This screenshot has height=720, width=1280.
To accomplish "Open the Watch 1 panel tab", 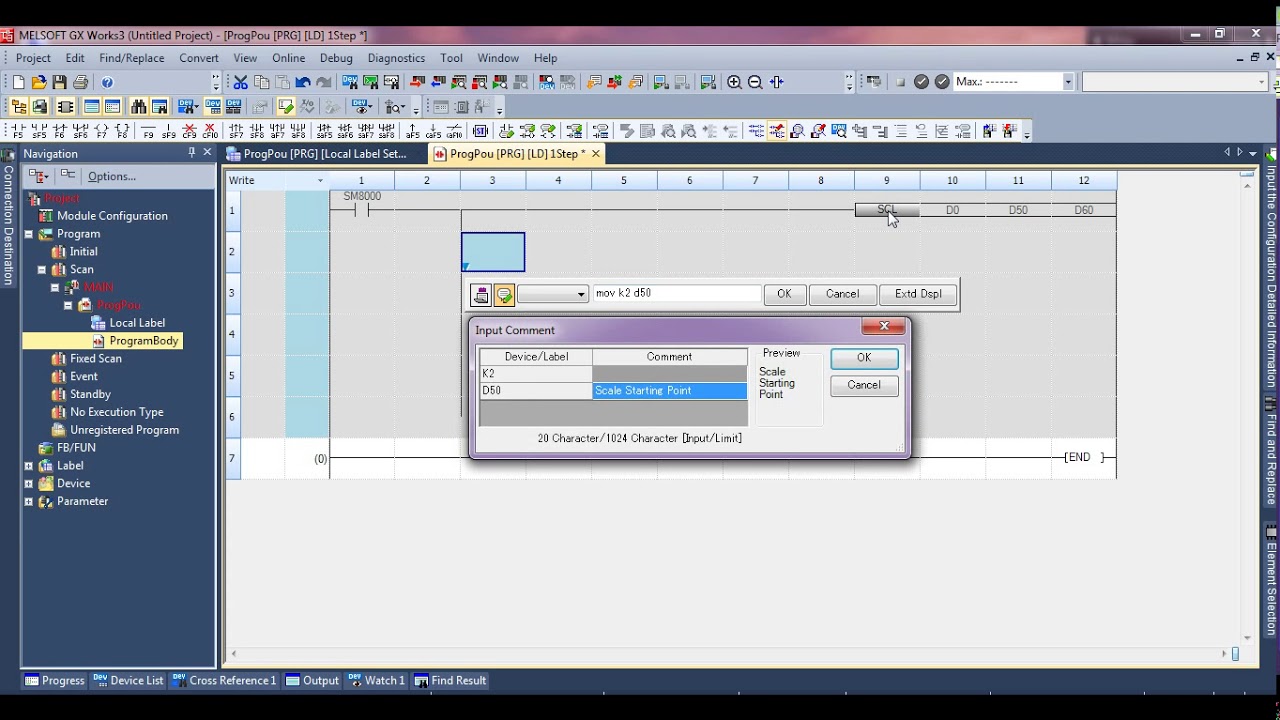I will pos(376,681).
